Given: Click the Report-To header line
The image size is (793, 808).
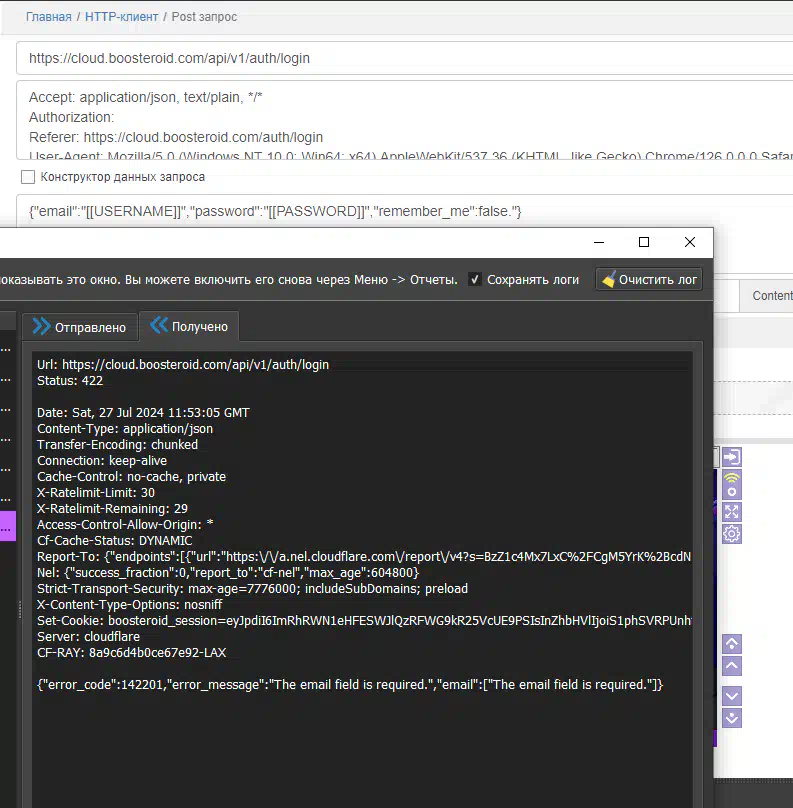Looking at the screenshot, I should (x=364, y=557).
